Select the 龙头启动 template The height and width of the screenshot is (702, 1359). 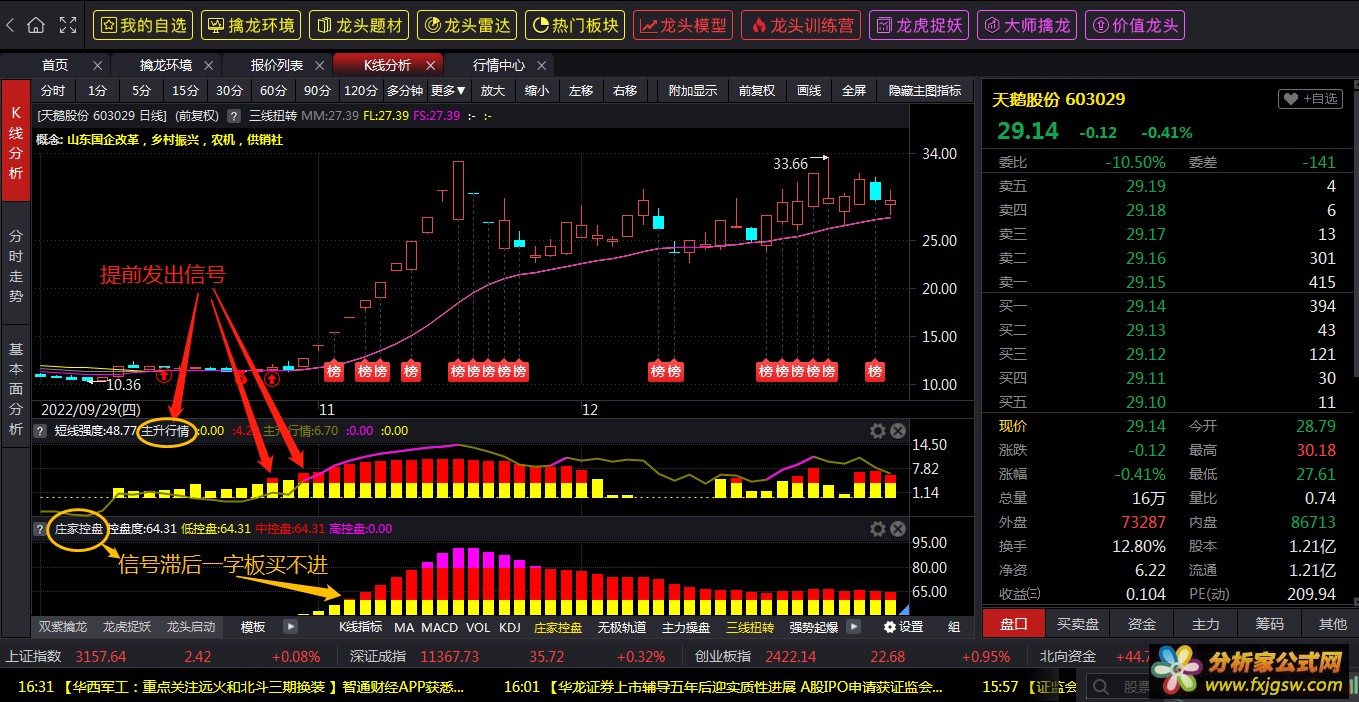coord(191,627)
